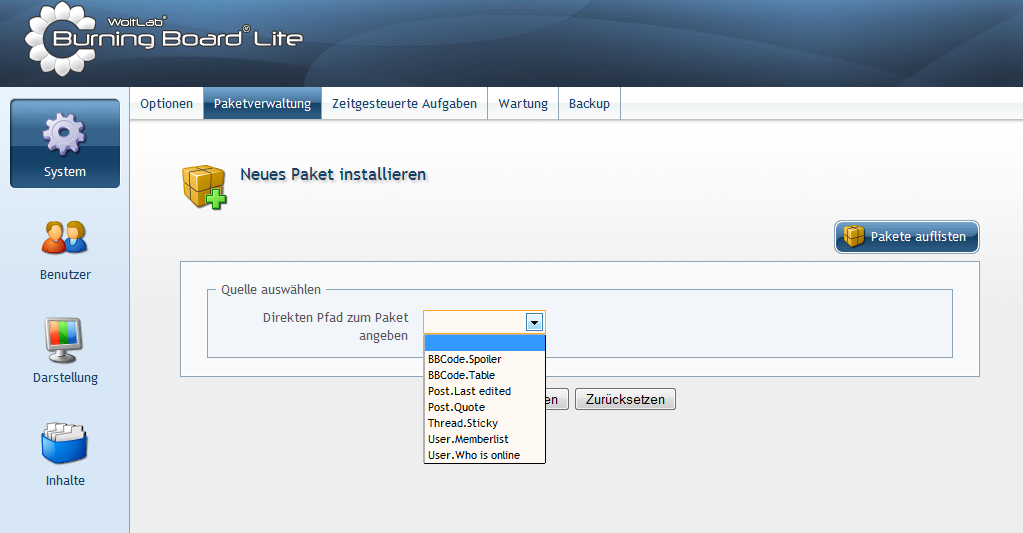Select the Paketverwaltung tab

click(262, 104)
